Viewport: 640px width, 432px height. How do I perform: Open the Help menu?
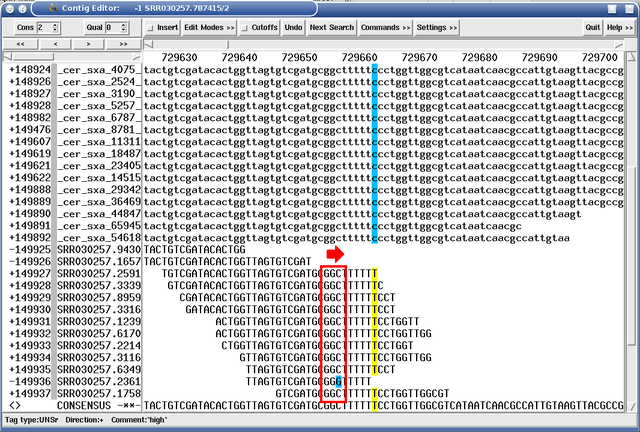619,28
